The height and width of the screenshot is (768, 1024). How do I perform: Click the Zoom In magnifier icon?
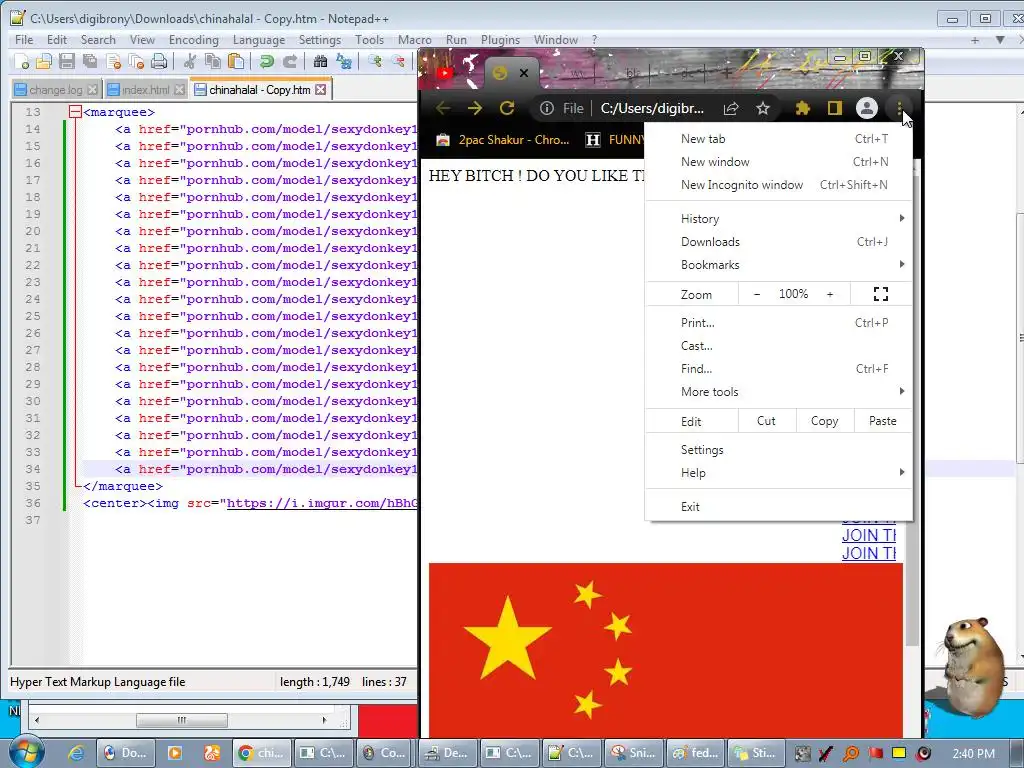click(x=374, y=62)
